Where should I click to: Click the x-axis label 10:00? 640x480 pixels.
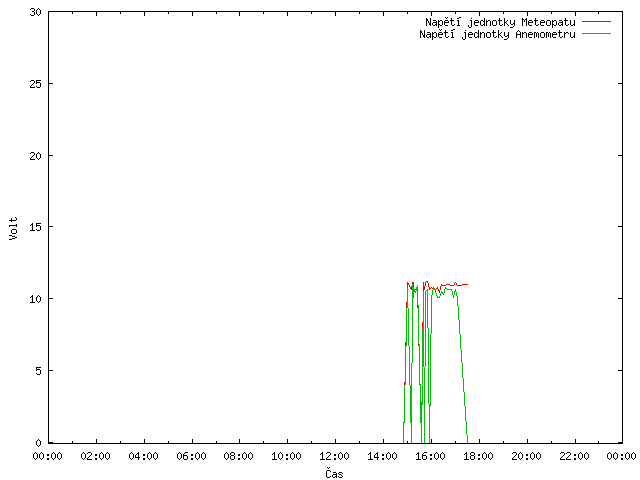point(287,456)
